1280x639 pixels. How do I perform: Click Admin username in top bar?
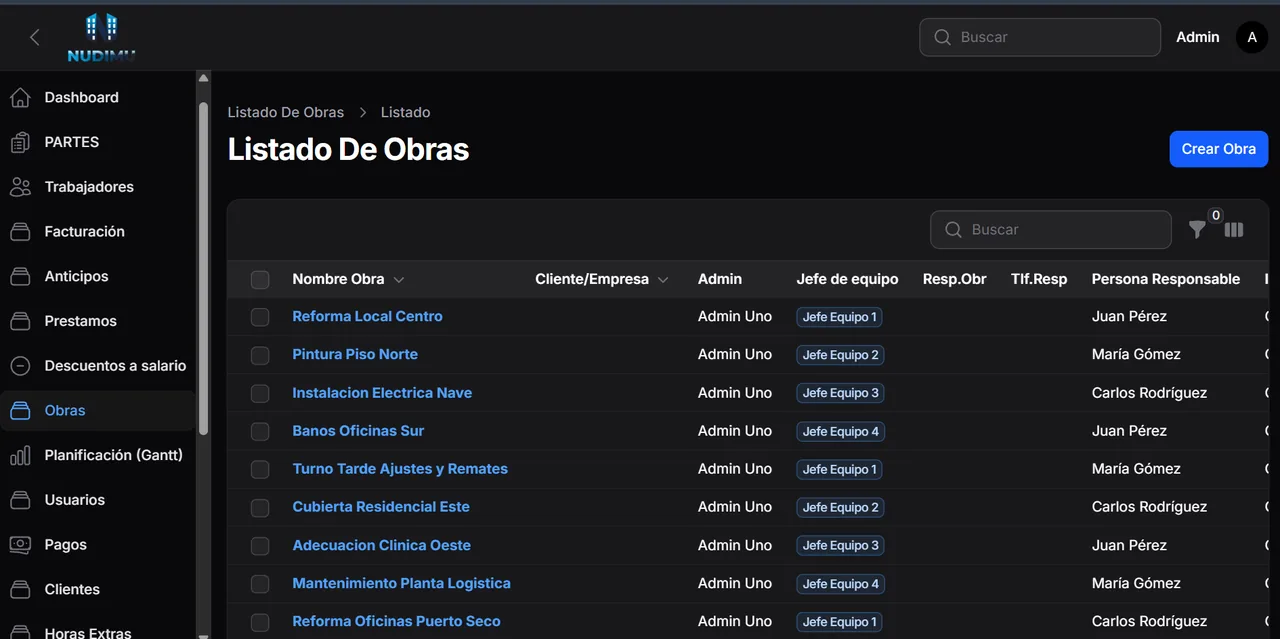tap(1197, 37)
